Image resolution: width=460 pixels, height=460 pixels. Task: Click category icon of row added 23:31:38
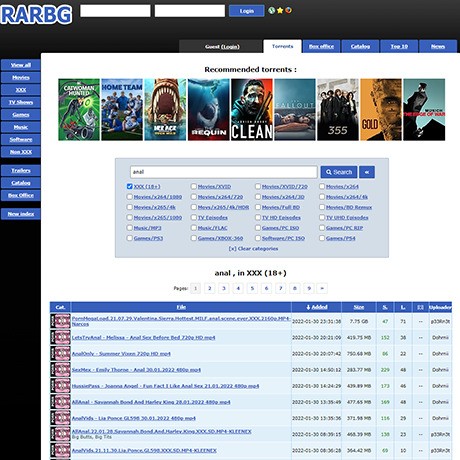coord(60,321)
